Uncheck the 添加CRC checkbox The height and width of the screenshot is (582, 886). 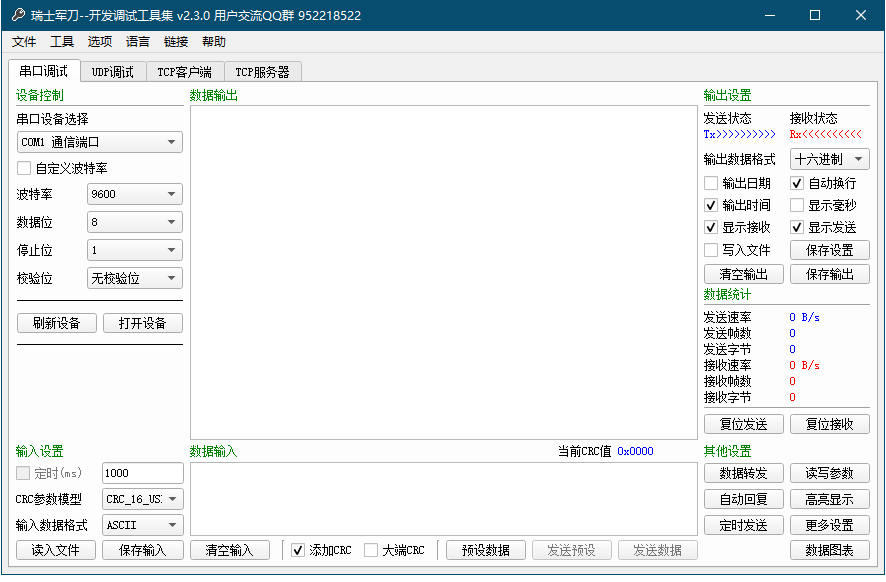point(298,550)
